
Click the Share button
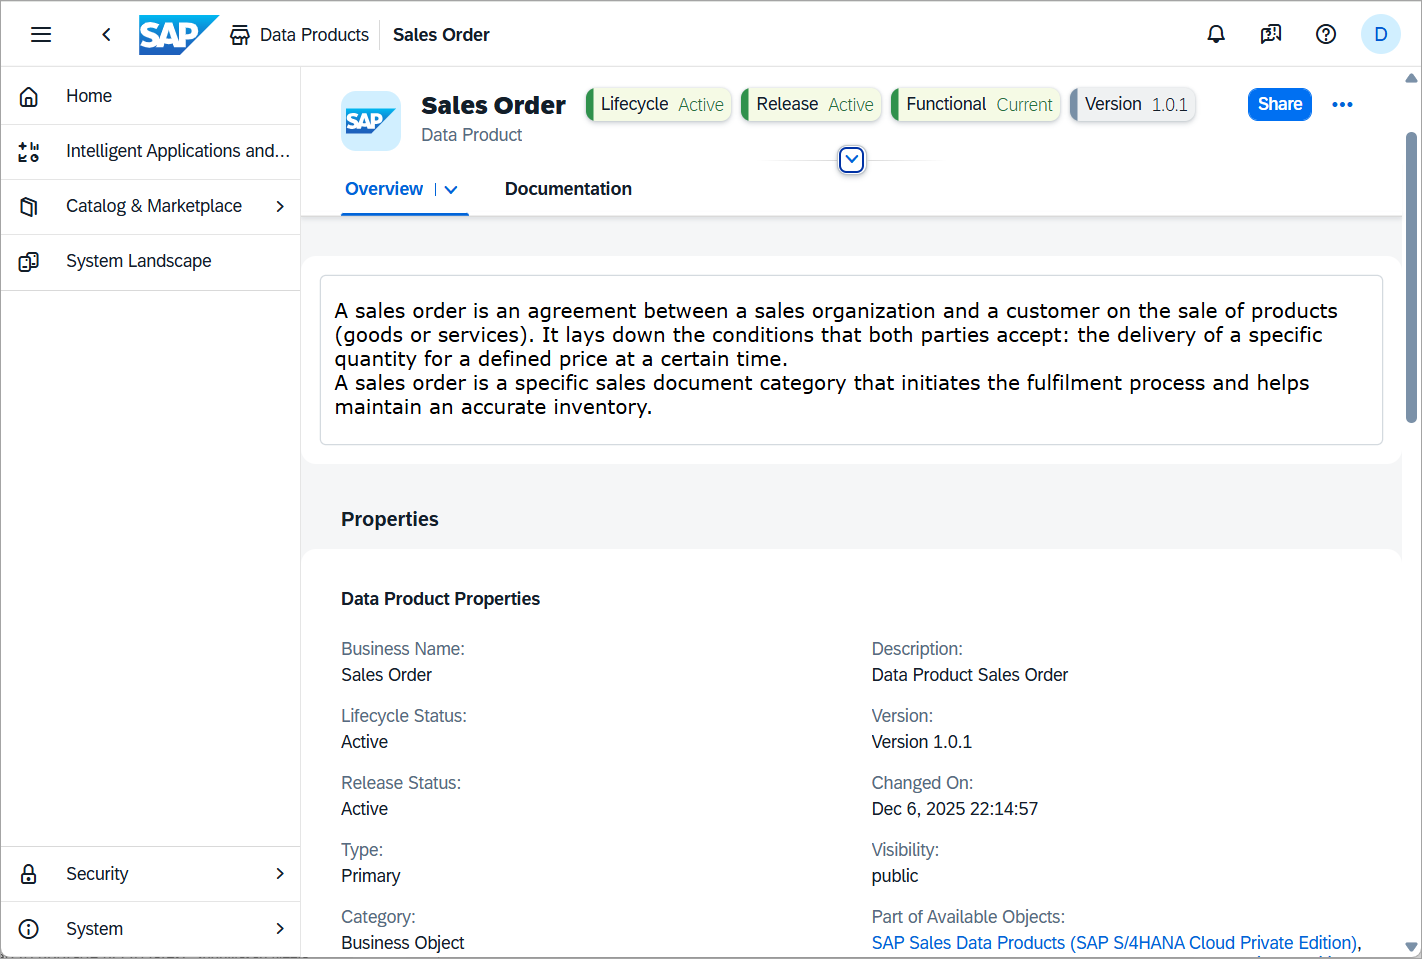[1280, 104]
